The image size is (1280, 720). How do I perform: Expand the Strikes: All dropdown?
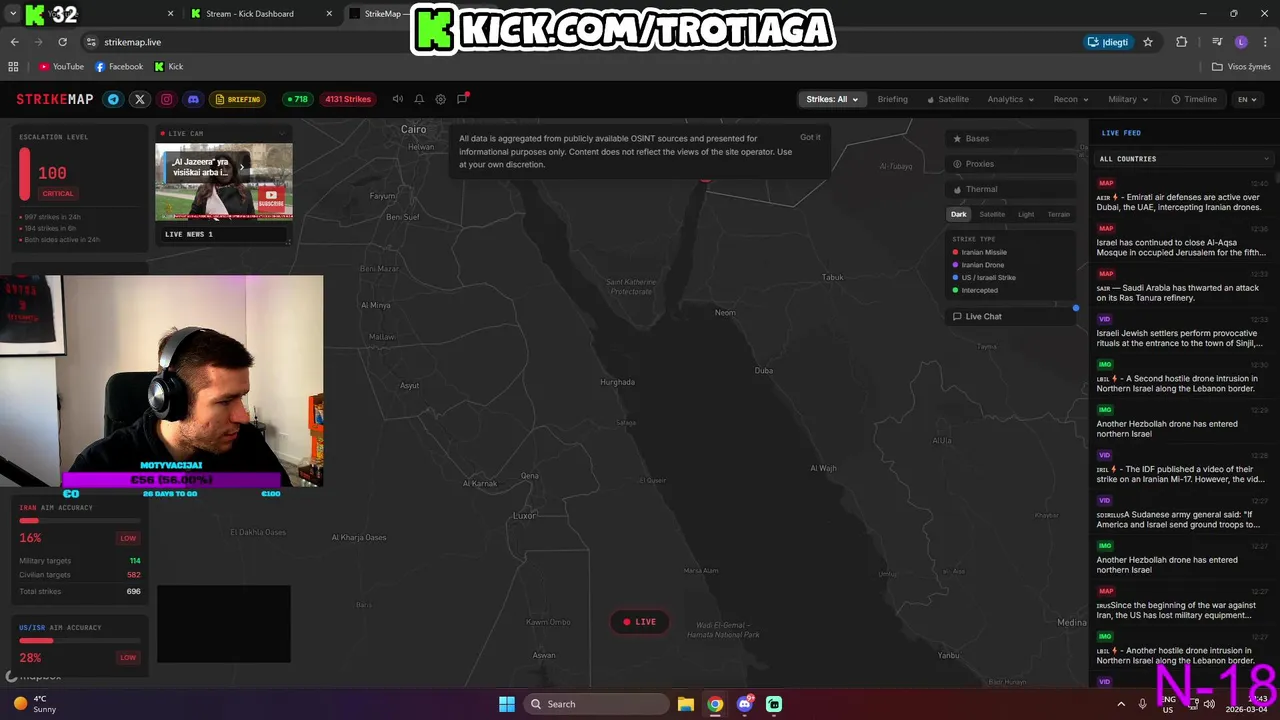831,99
